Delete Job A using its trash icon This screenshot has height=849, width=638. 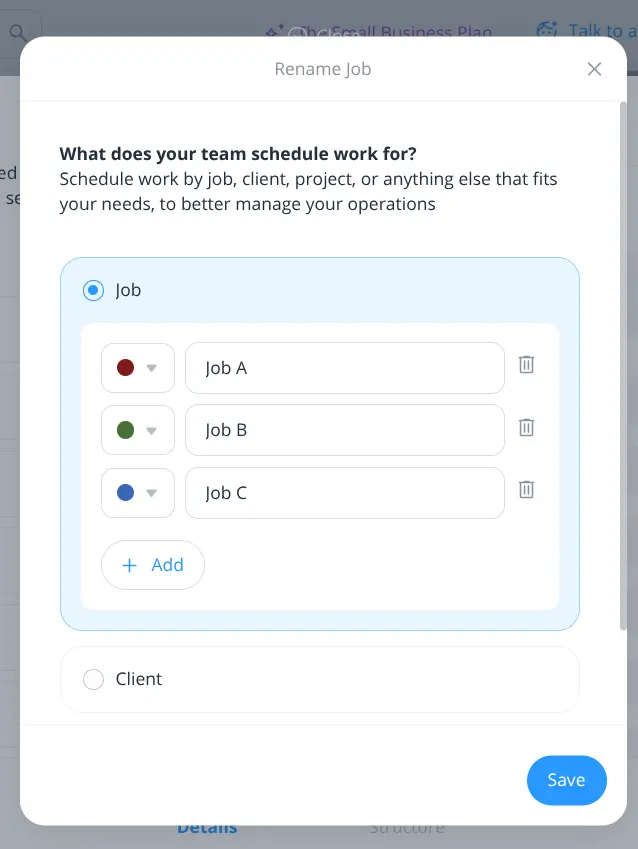526,364
